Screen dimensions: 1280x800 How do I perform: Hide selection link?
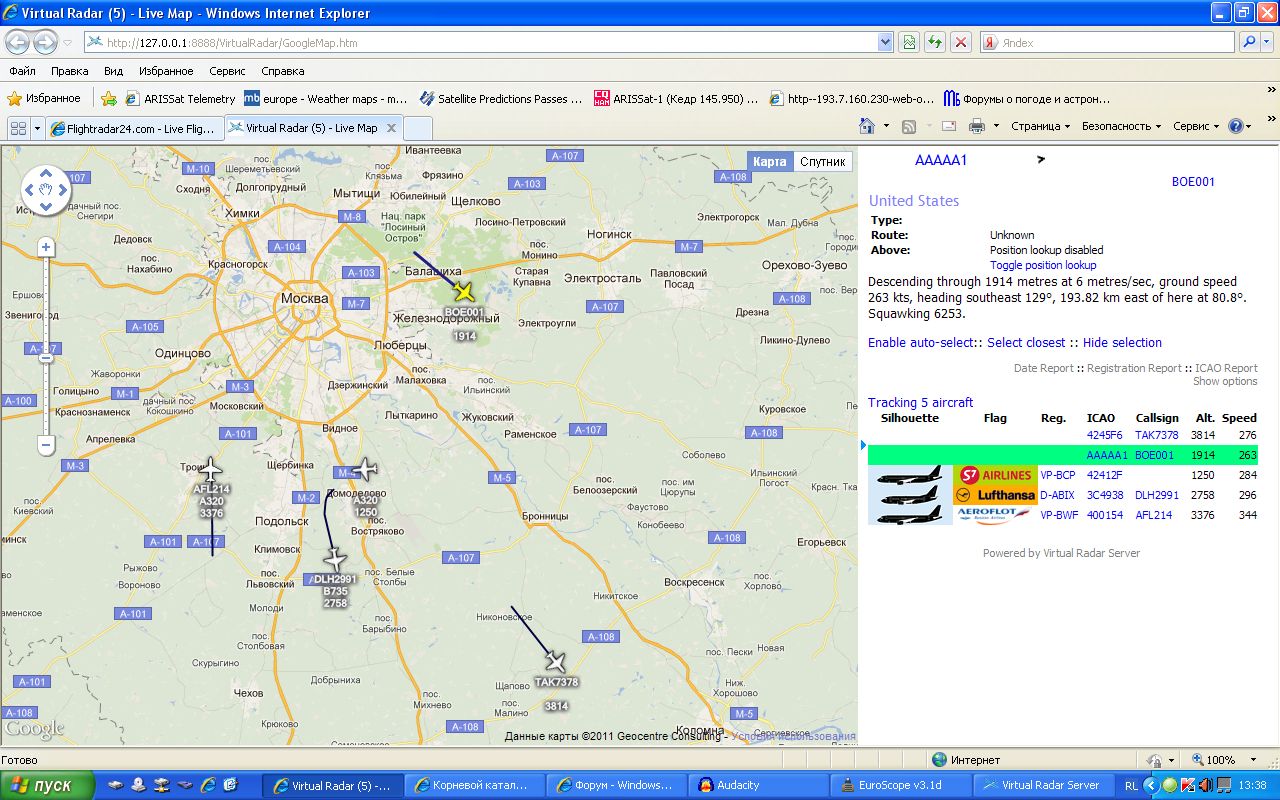click(x=1122, y=343)
